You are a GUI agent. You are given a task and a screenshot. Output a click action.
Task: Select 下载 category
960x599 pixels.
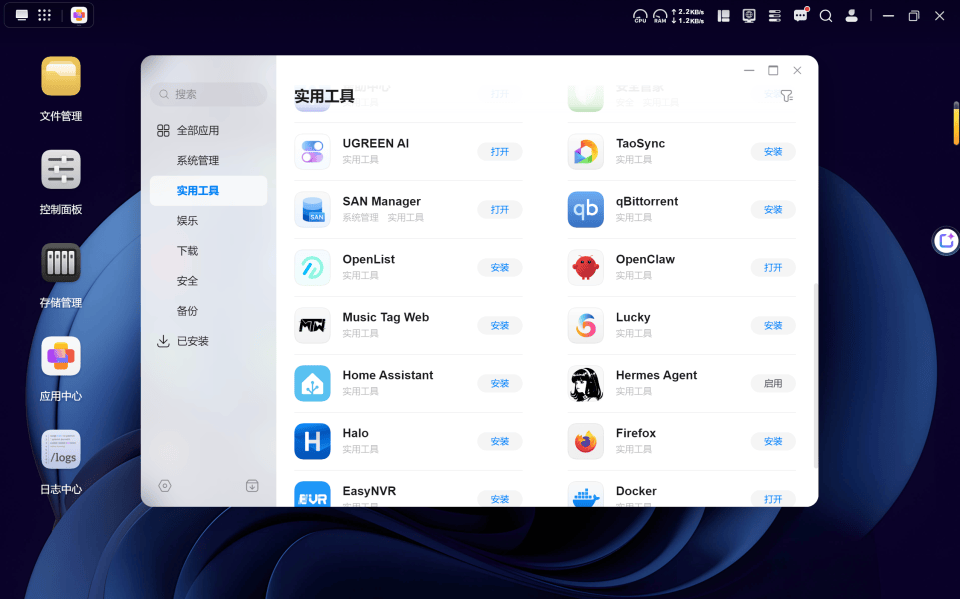pos(208,251)
